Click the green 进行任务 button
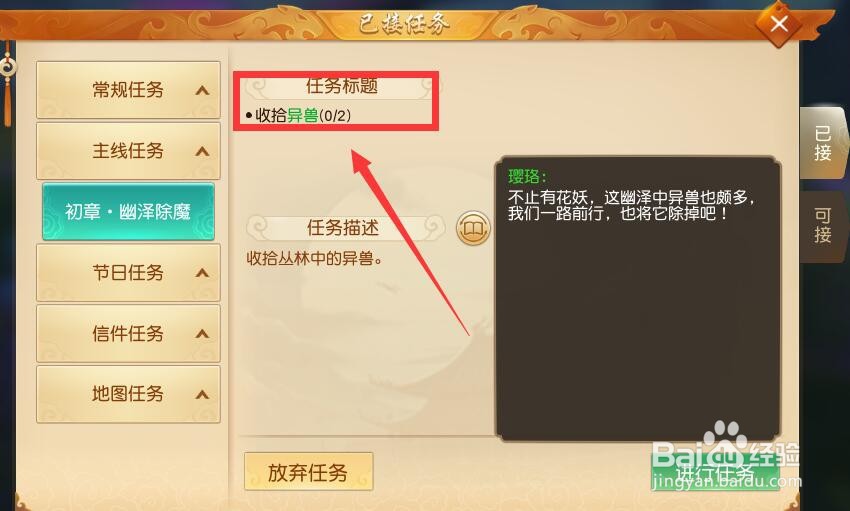The height and width of the screenshot is (511, 850). [715, 471]
